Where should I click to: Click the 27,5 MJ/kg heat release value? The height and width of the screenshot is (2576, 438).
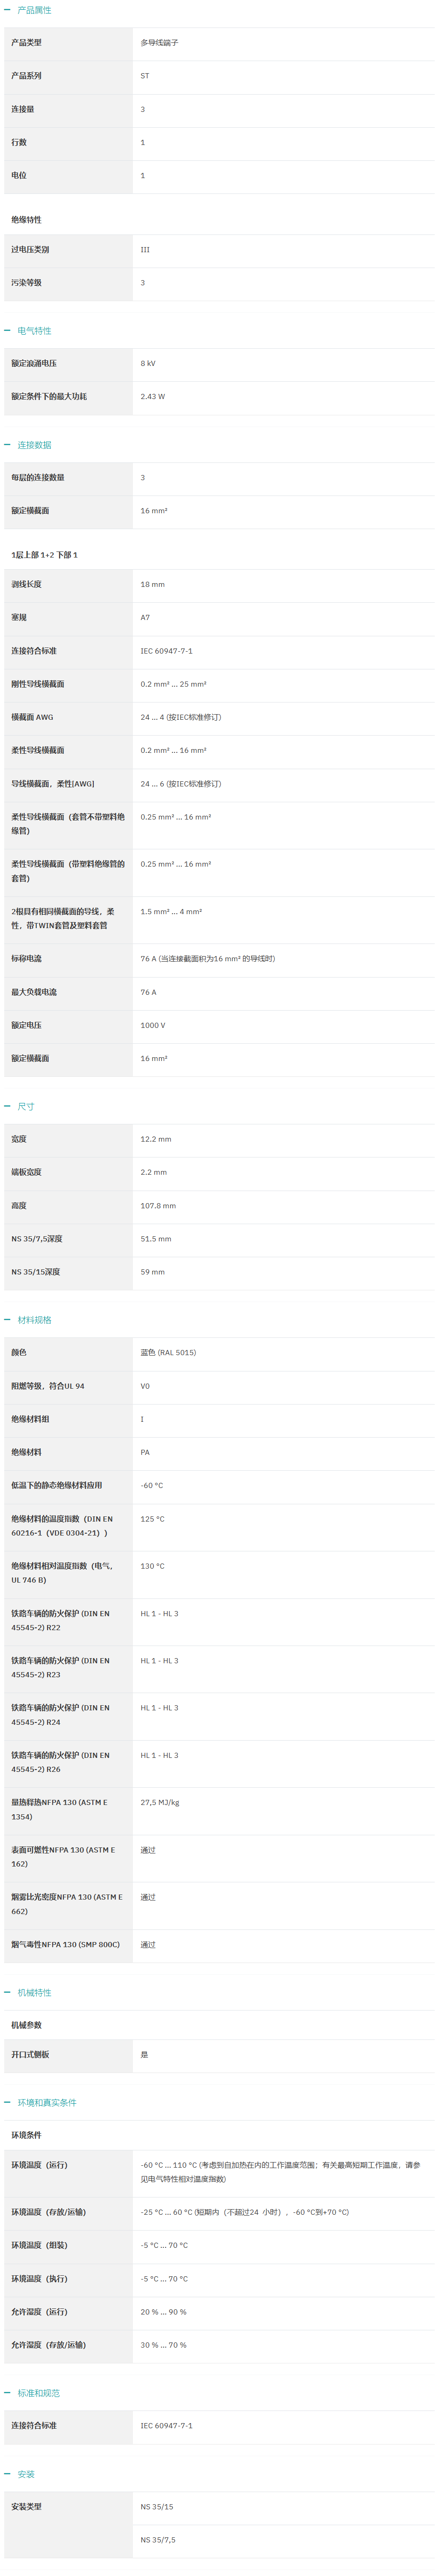pos(160,1803)
